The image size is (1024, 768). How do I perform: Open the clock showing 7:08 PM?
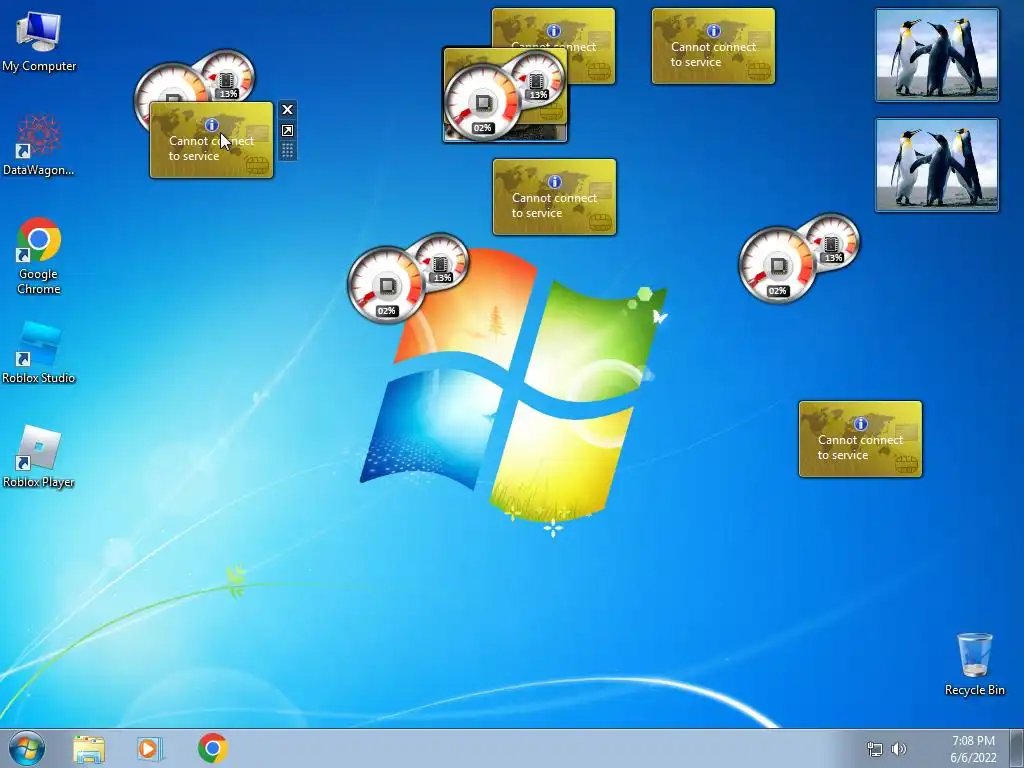point(973,749)
